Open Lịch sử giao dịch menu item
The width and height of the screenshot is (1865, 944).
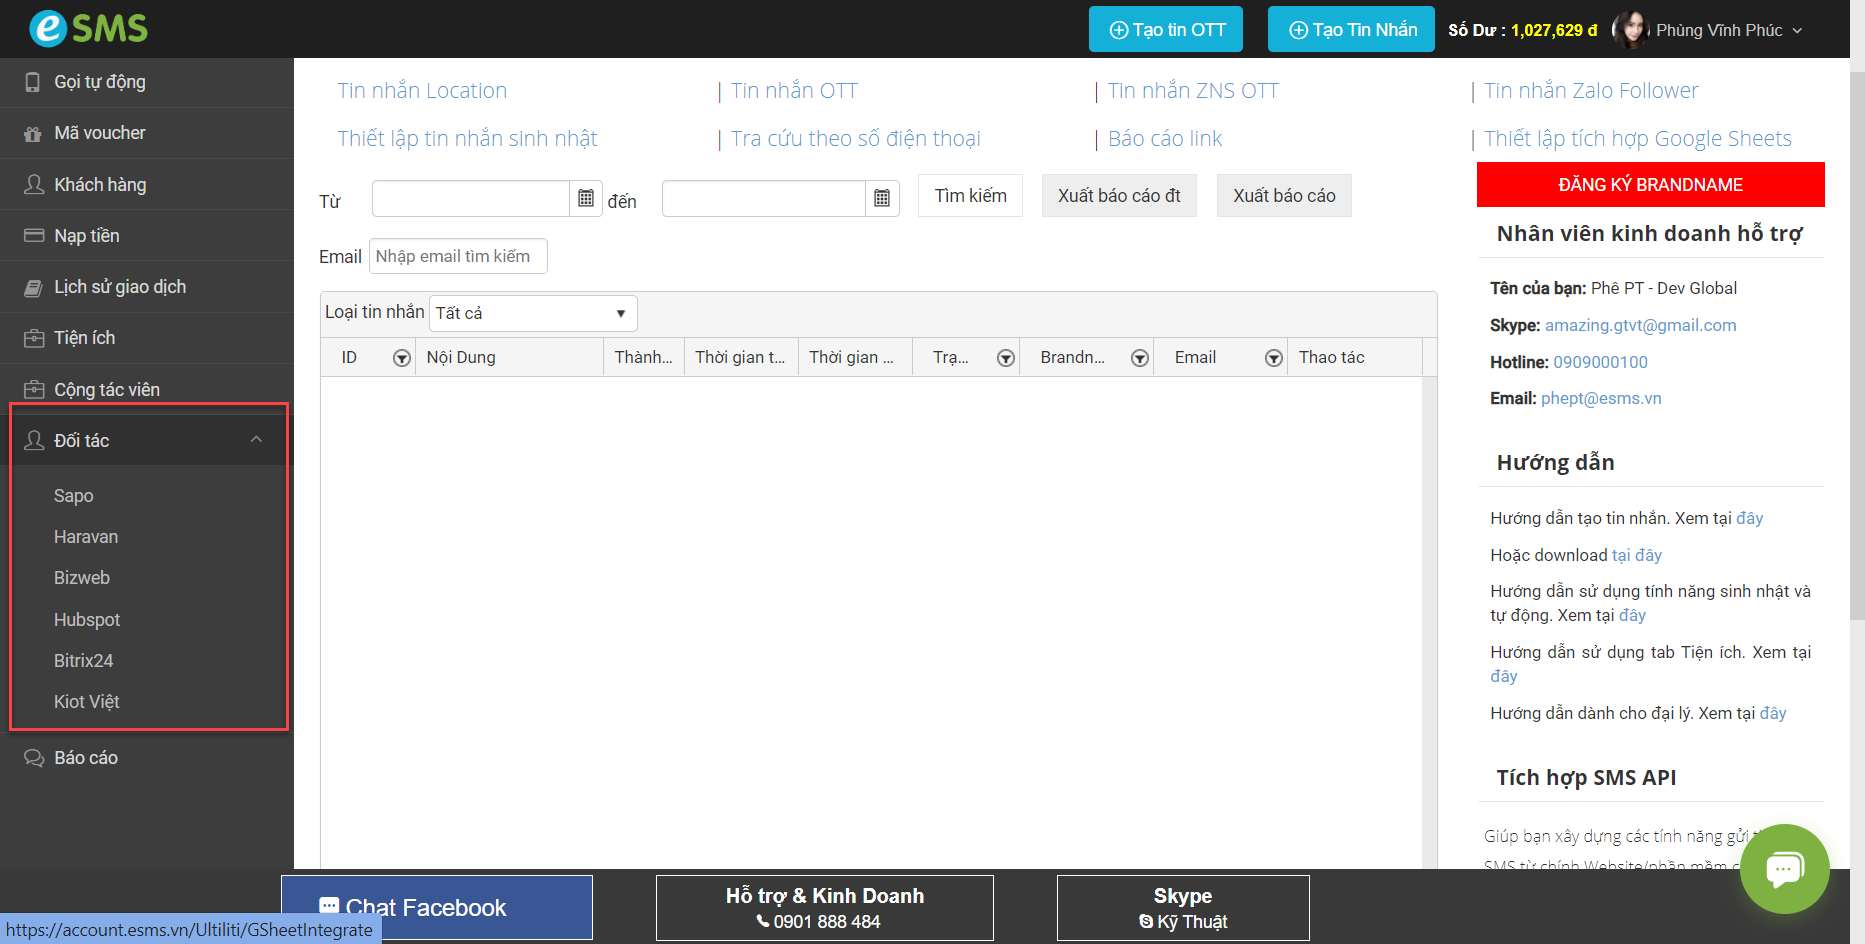[x=120, y=287]
